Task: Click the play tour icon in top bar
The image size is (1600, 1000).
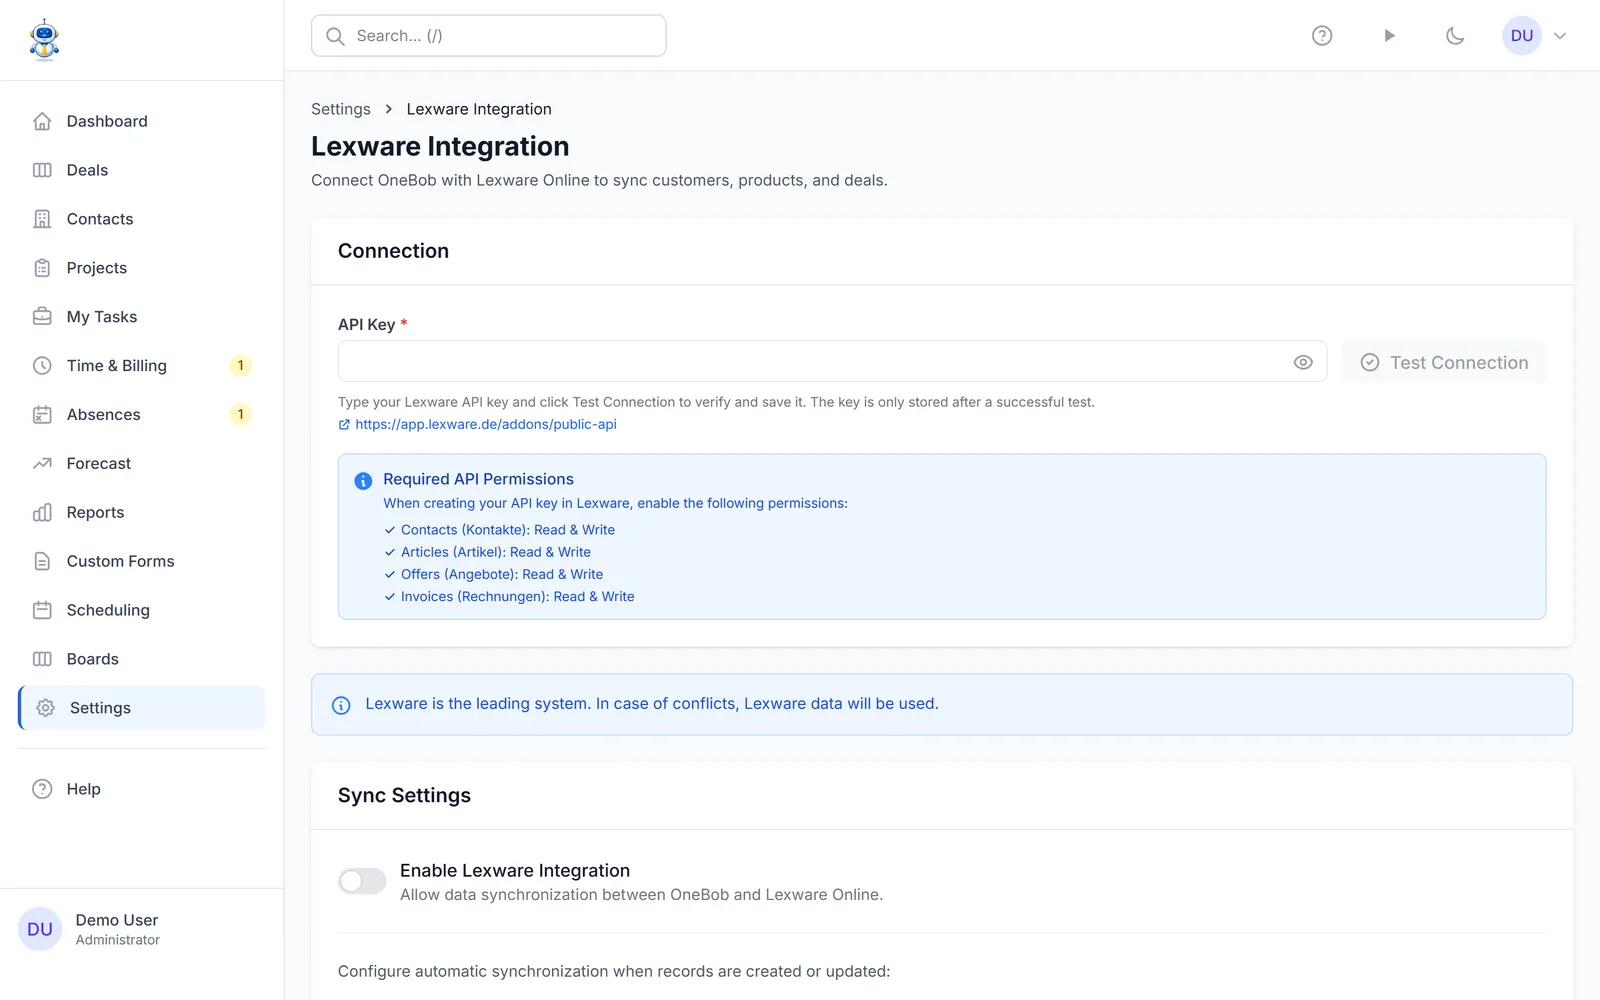Action: [x=1389, y=36]
